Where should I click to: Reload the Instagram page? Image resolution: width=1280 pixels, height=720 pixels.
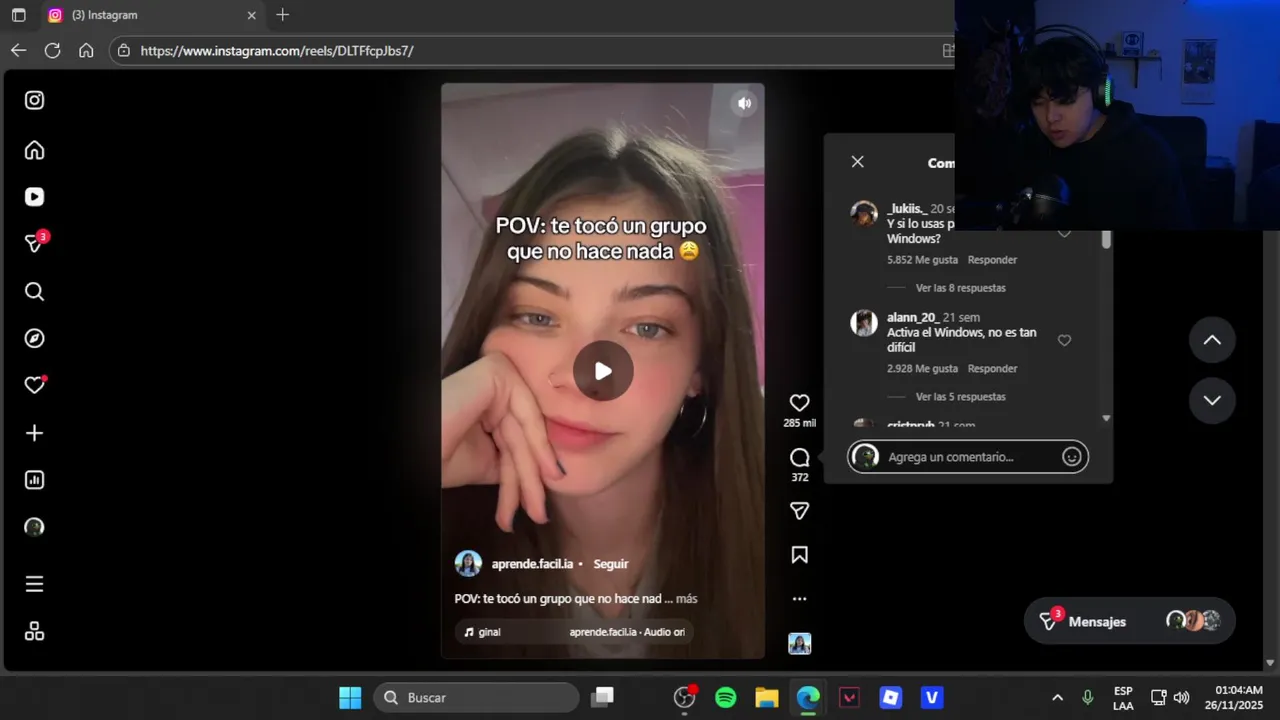click(52, 50)
